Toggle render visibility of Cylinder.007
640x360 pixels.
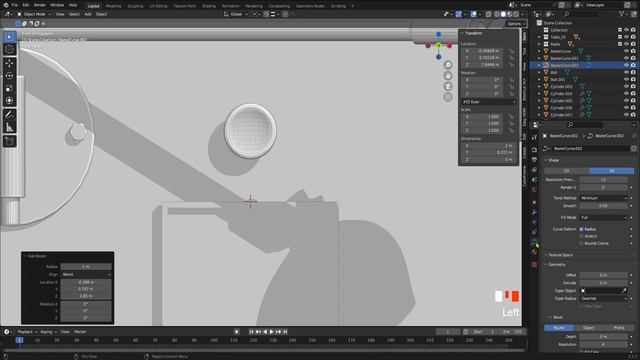(x=633, y=115)
